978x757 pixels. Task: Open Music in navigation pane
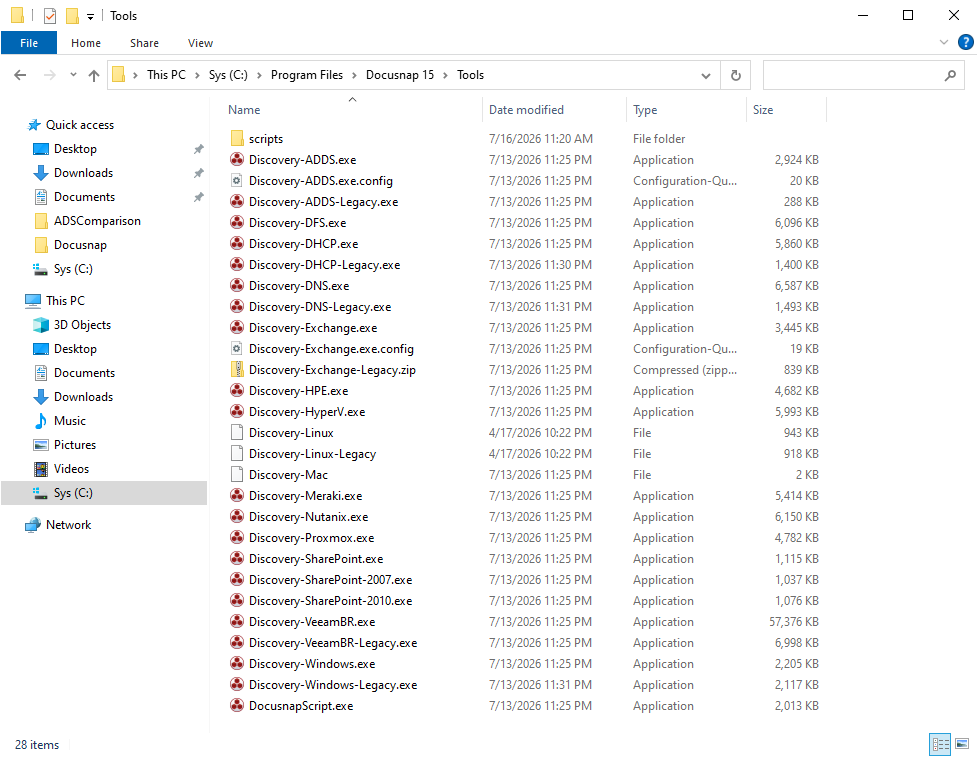pos(70,421)
